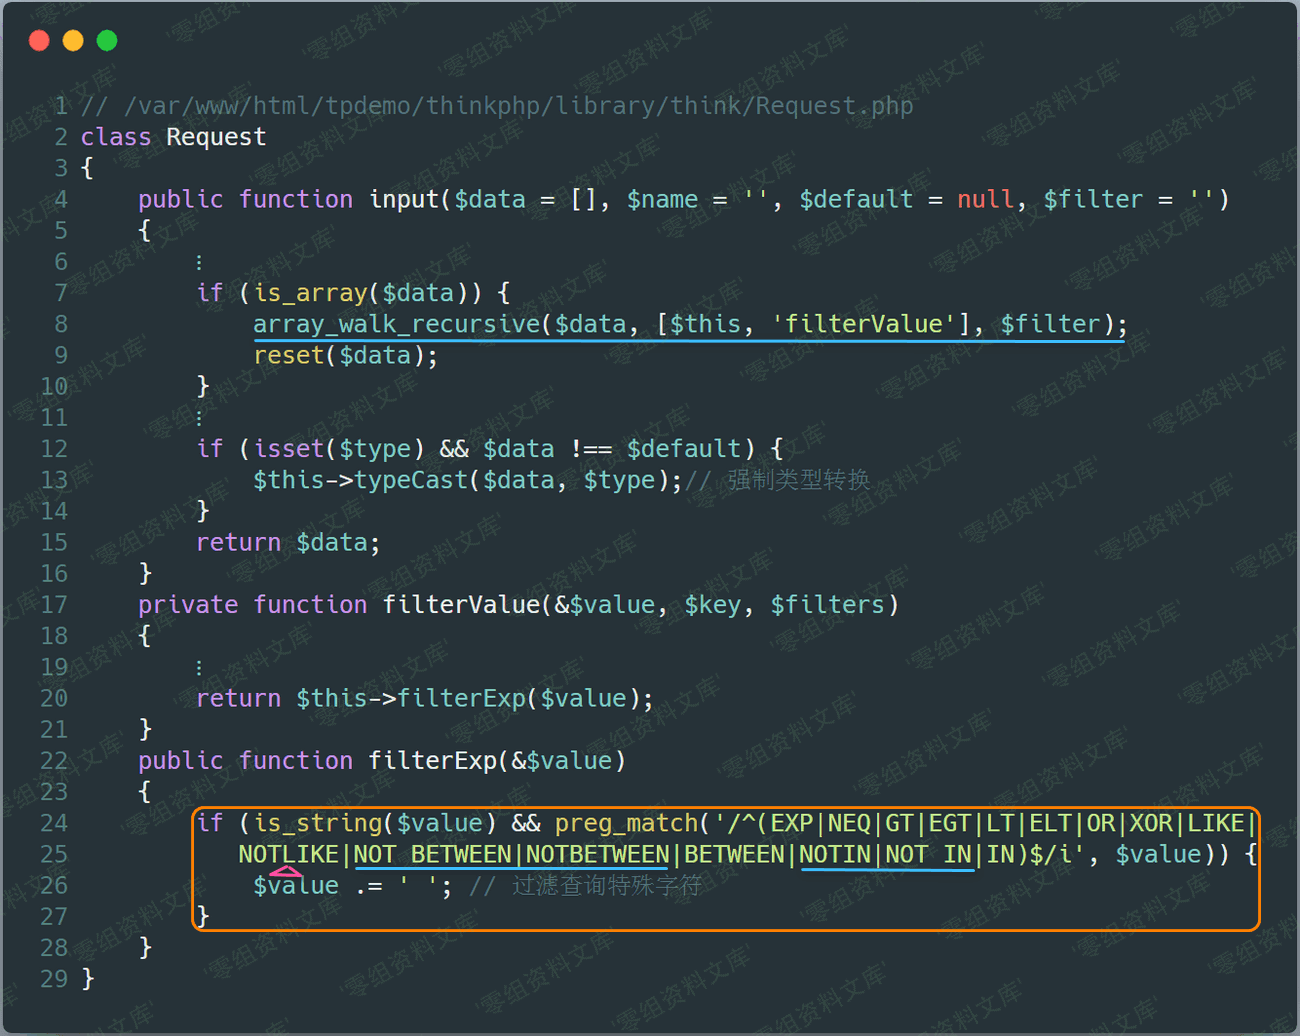
Task: Click the underlined NOTIN|NOT IN text
Action: [886, 854]
